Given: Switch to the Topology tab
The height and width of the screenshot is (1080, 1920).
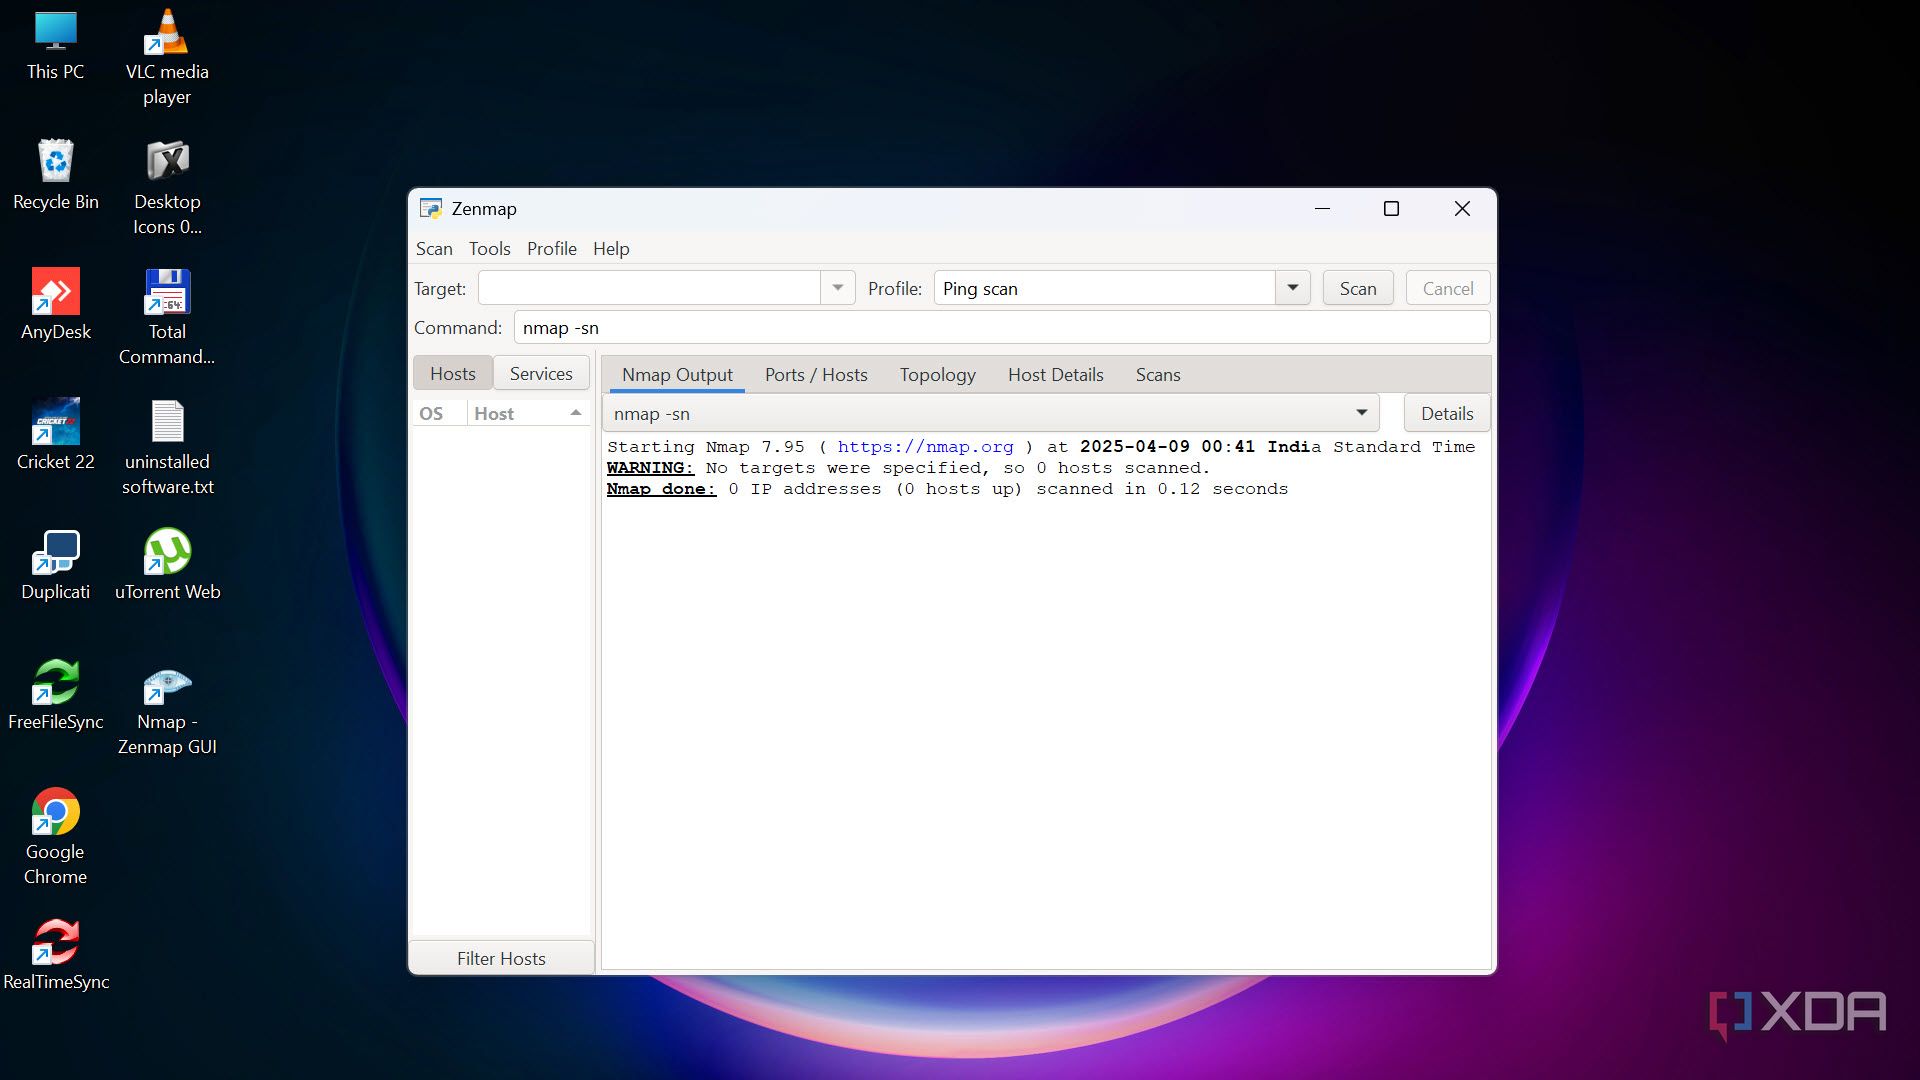Looking at the screenshot, I should [x=937, y=375].
